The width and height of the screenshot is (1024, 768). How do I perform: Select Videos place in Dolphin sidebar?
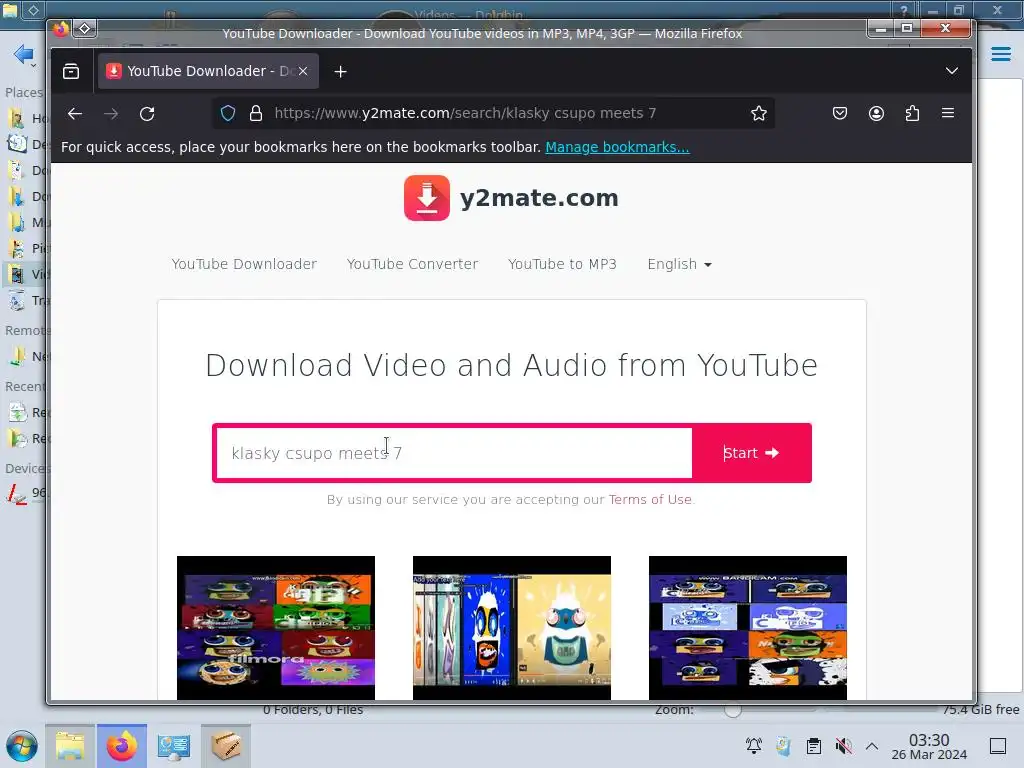pos(26,274)
